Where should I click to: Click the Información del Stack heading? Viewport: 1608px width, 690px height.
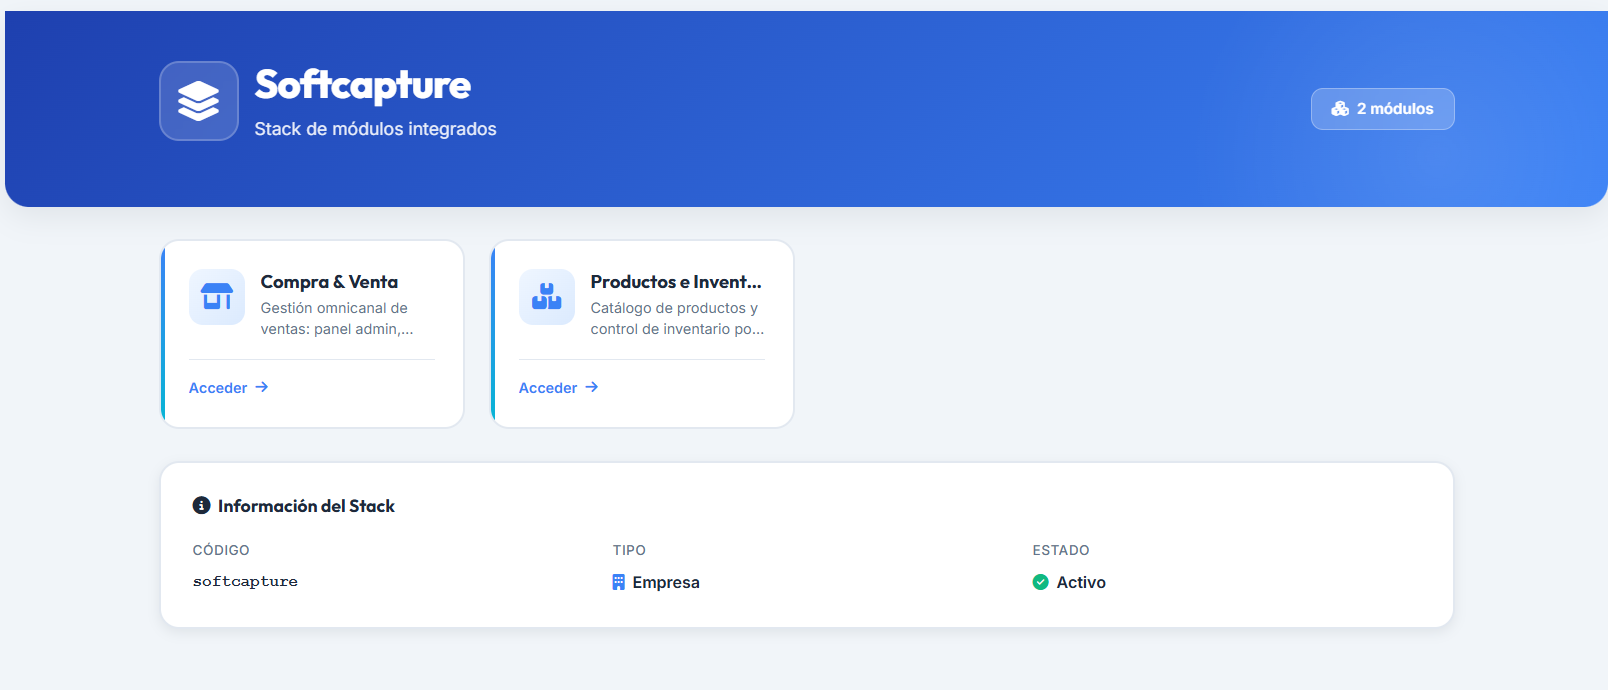(x=306, y=506)
